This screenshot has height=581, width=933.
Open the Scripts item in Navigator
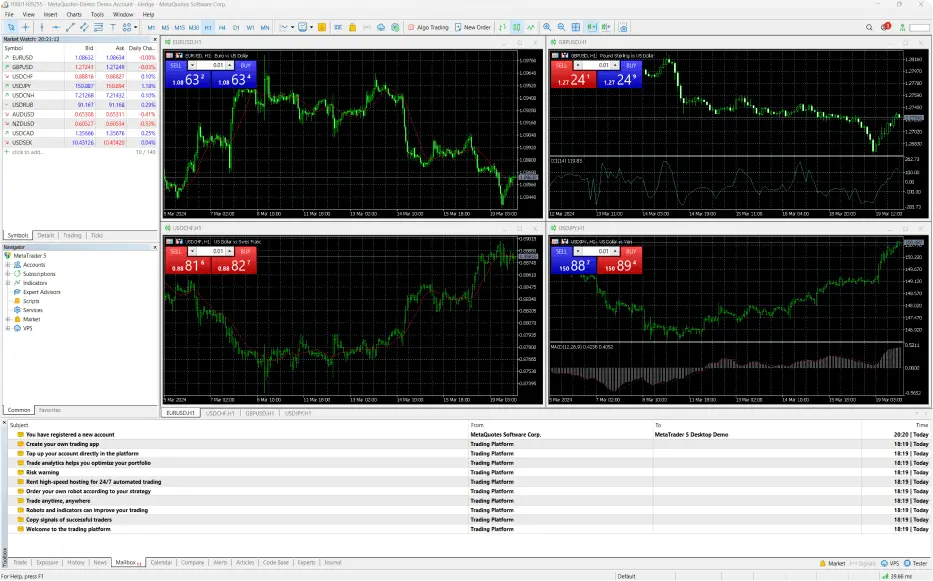(31, 301)
